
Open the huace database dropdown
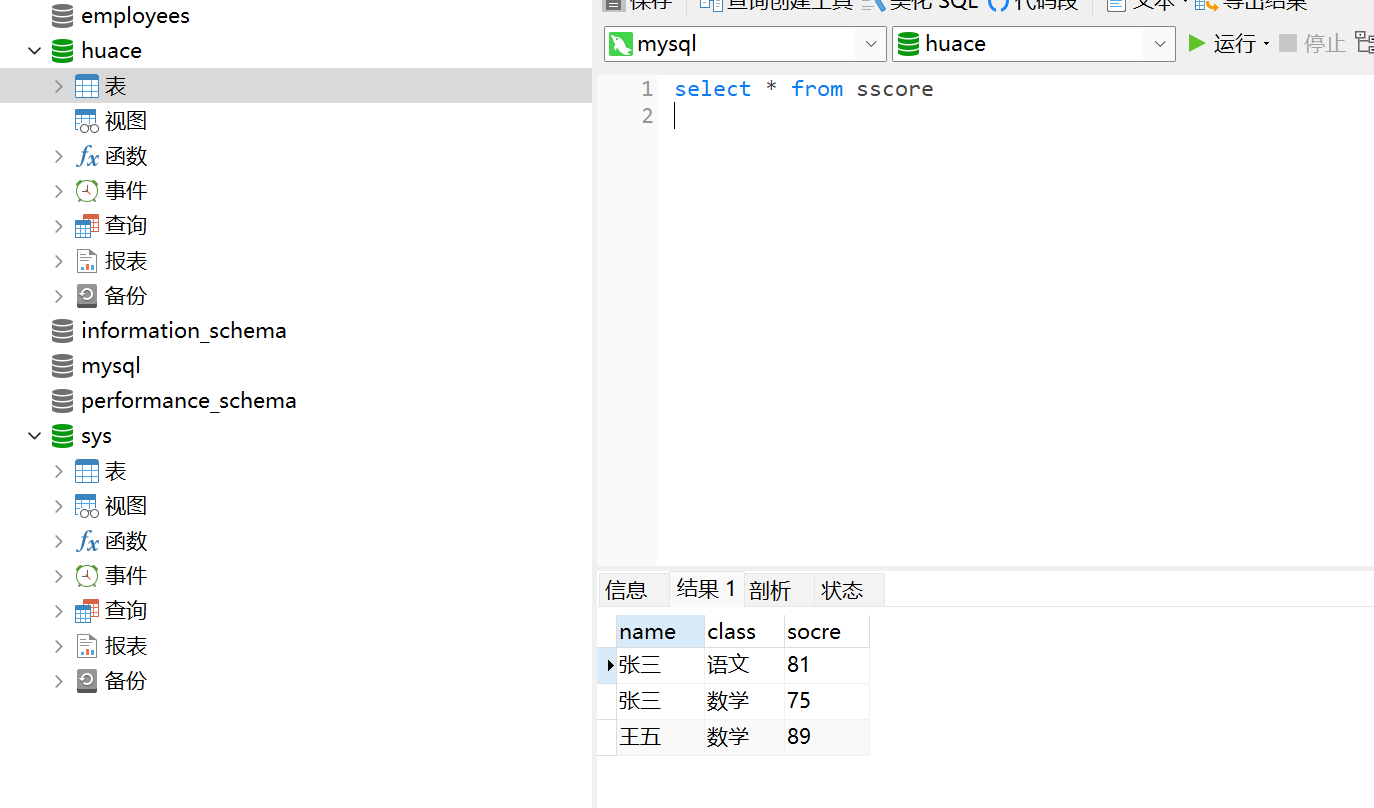[x=1159, y=43]
